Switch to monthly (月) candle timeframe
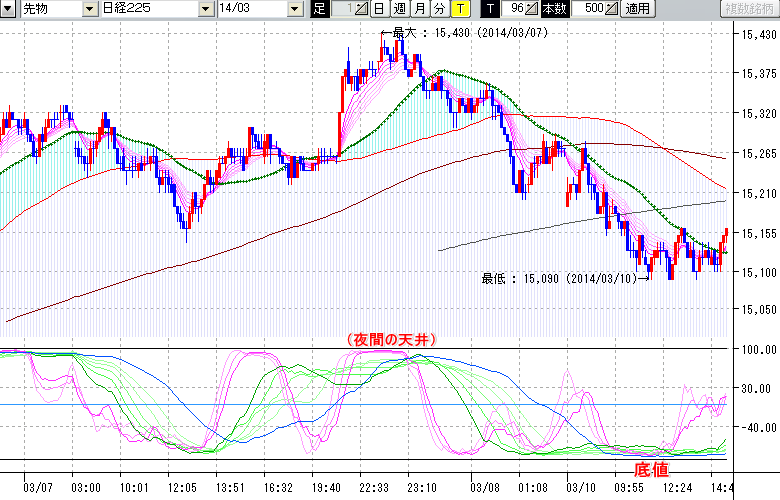This screenshot has height=500, width=780. [x=419, y=9]
